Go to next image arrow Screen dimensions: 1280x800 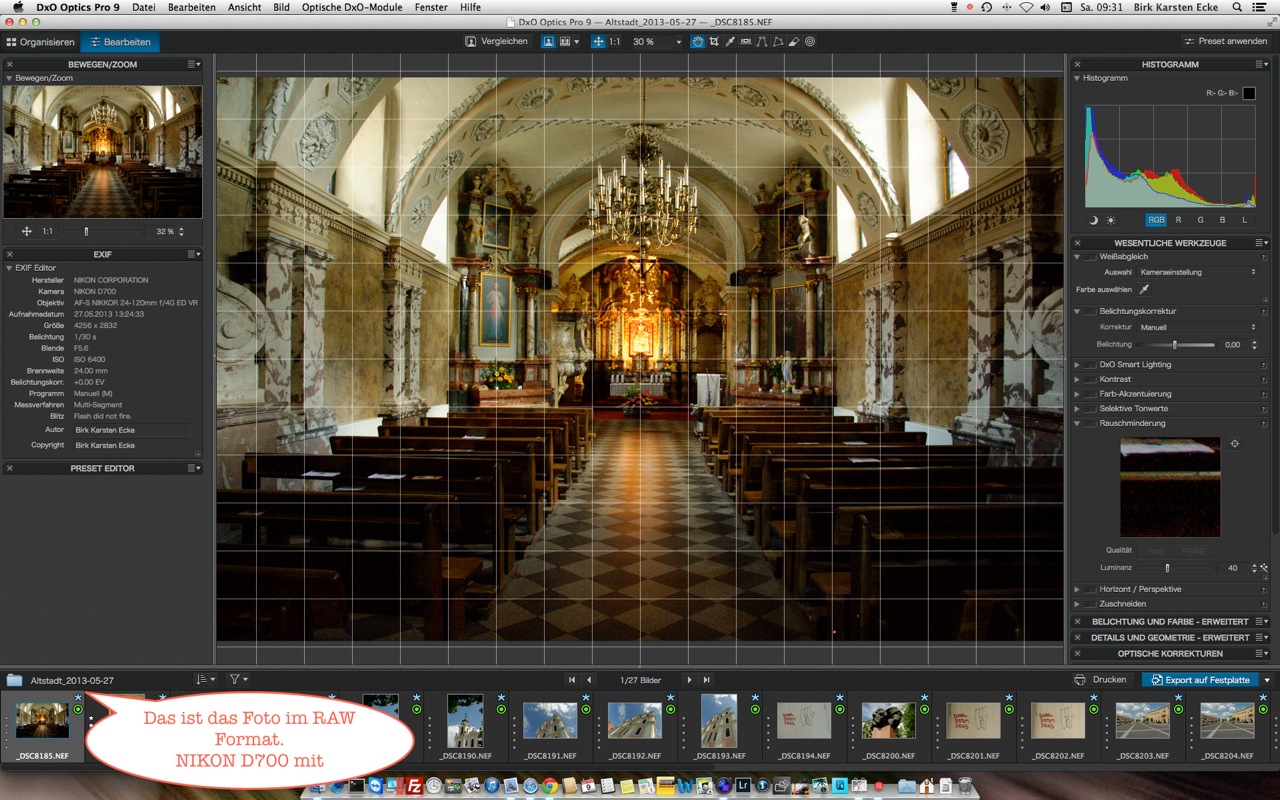689,680
